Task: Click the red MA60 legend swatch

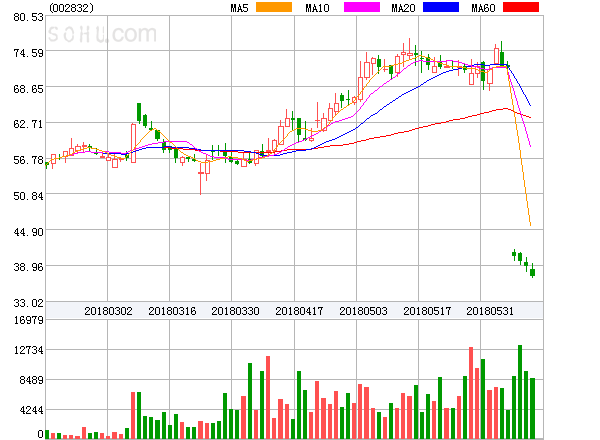Action: (521, 7)
